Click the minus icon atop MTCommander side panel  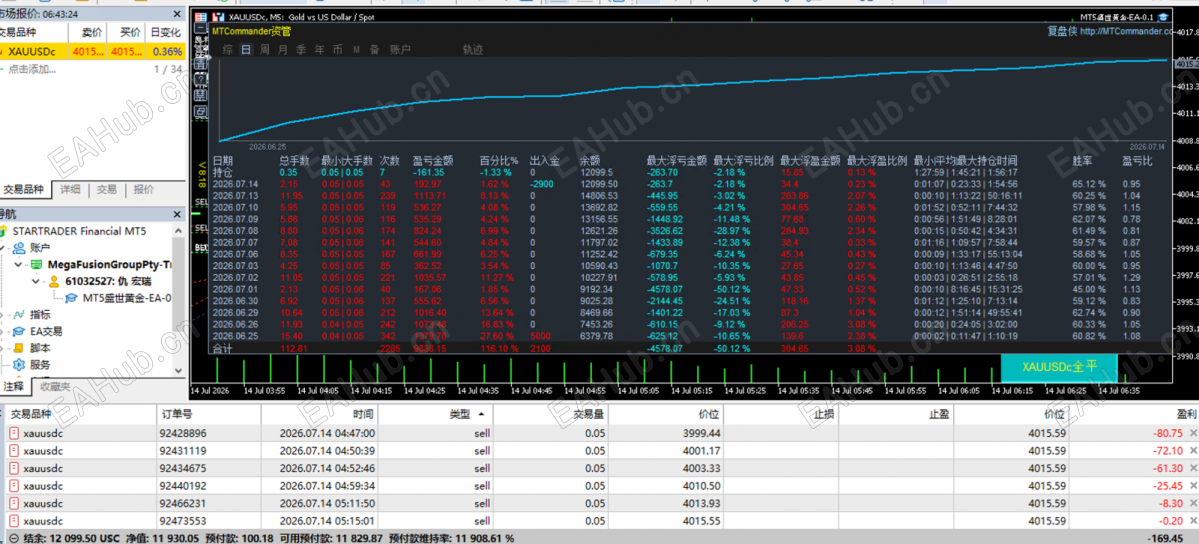[200, 28]
